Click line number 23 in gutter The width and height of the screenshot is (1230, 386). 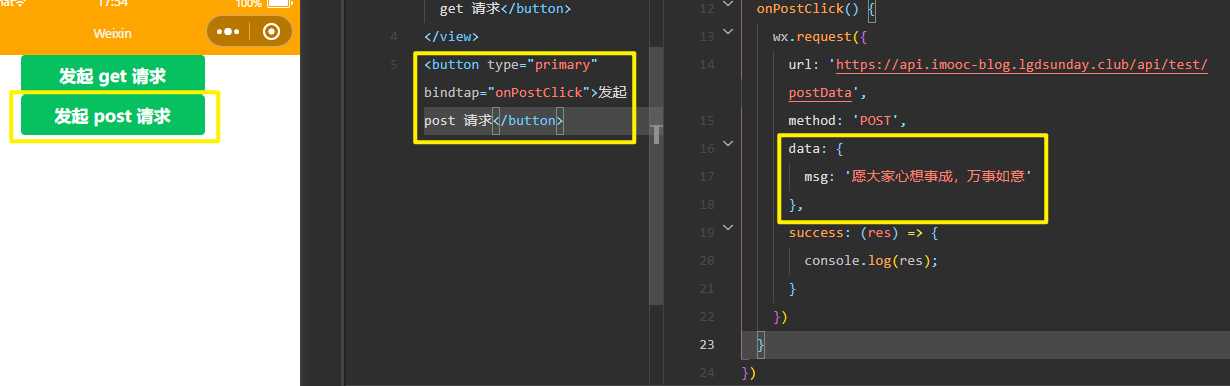(x=707, y=344)
